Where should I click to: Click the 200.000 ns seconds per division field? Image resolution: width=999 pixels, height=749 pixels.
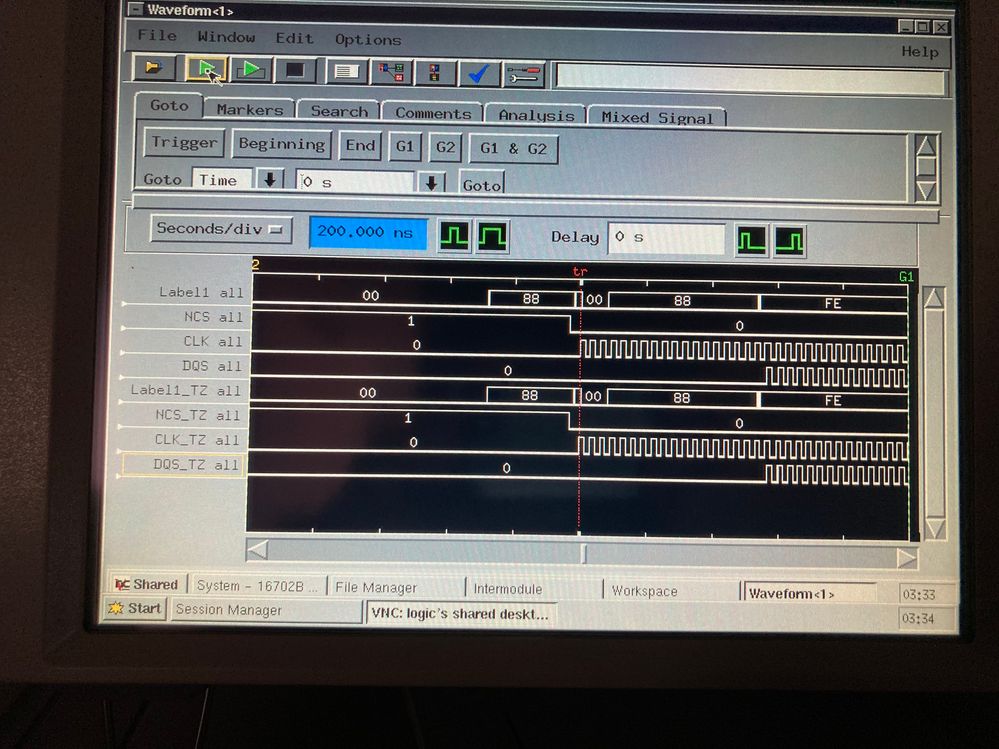(368, 232)
